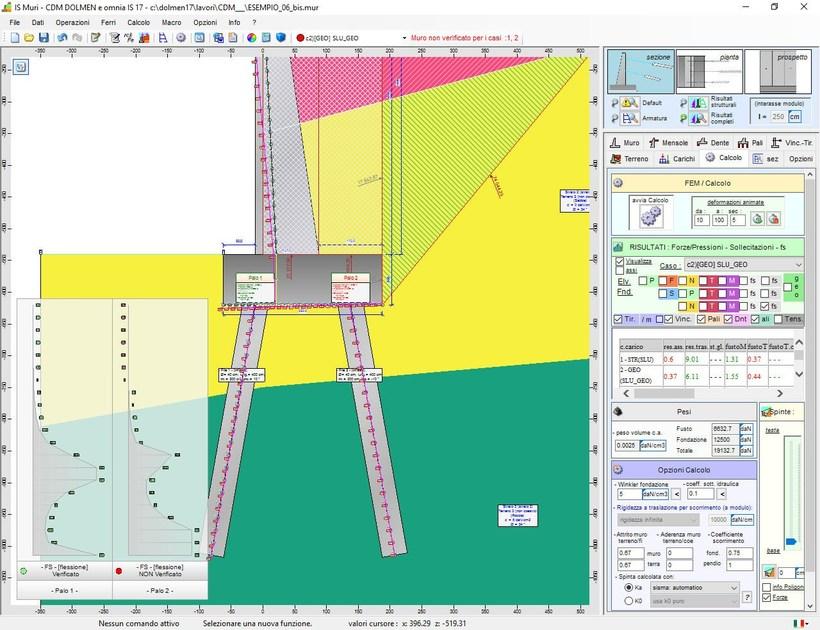820x630 pixels.
Task: Click the Armatura view icon
Action: [x=628, y=119]
